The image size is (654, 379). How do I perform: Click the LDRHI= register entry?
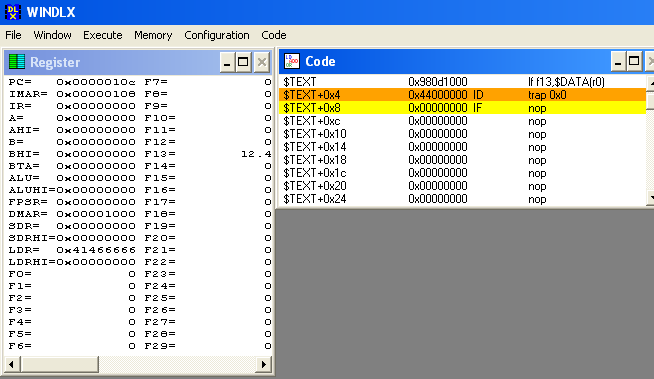coord(72,262)
